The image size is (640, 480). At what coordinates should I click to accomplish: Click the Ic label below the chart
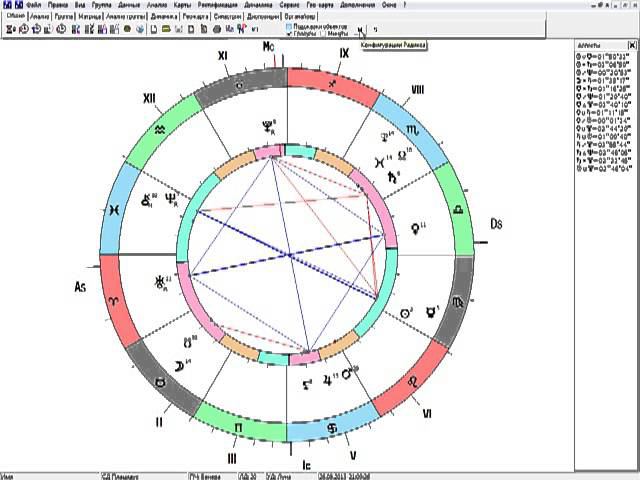pos(307,464)
